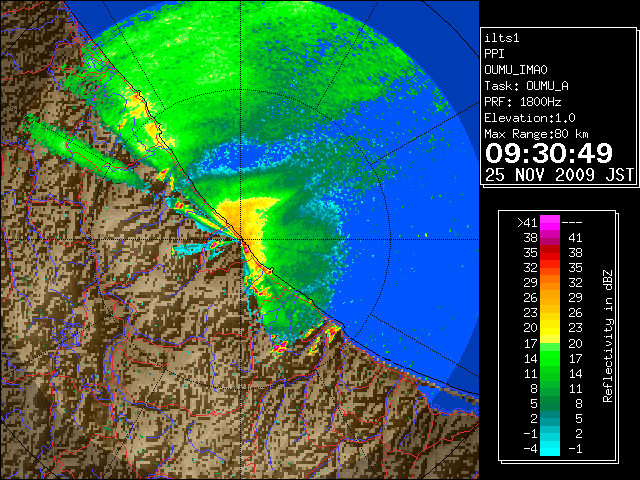
Task: Click the 'Reflectivity in dBZ' axis title
Action: (608, 336)
